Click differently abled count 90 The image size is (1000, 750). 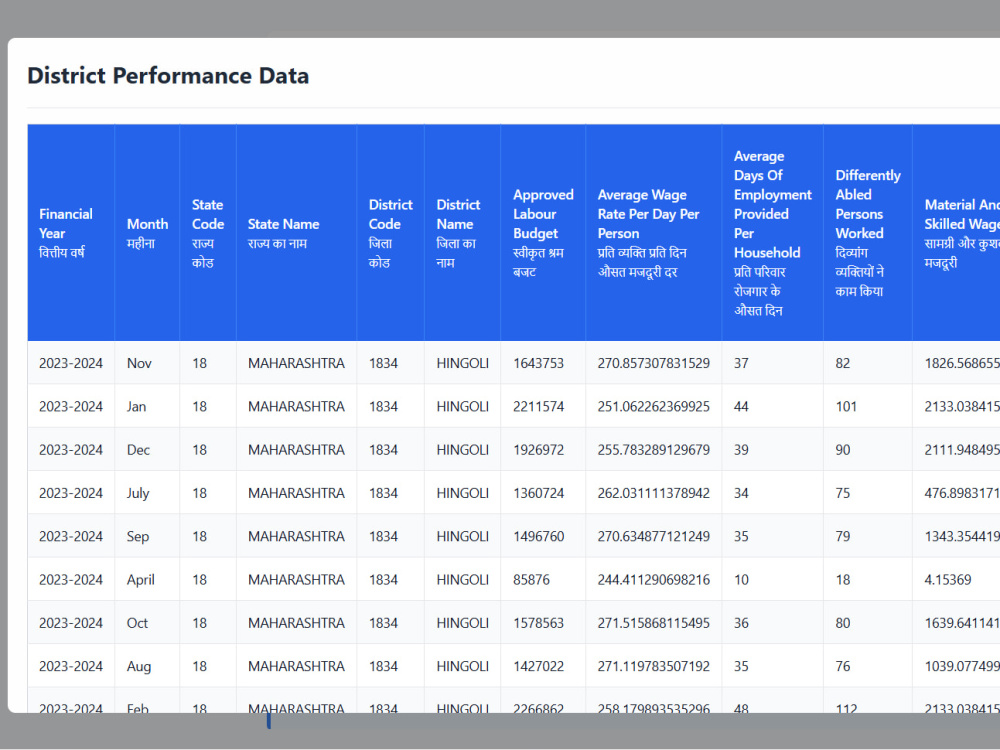pos(843,450)
